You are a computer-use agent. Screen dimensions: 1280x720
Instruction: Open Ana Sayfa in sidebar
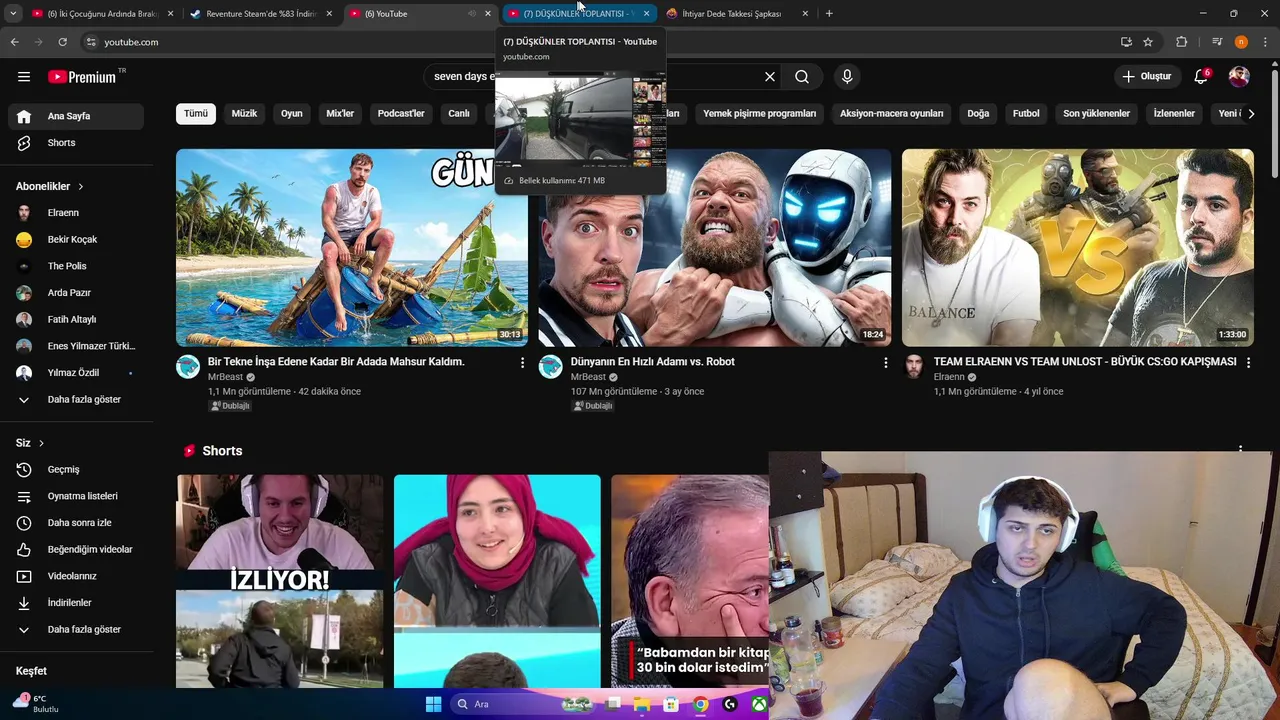coord(76,116)
